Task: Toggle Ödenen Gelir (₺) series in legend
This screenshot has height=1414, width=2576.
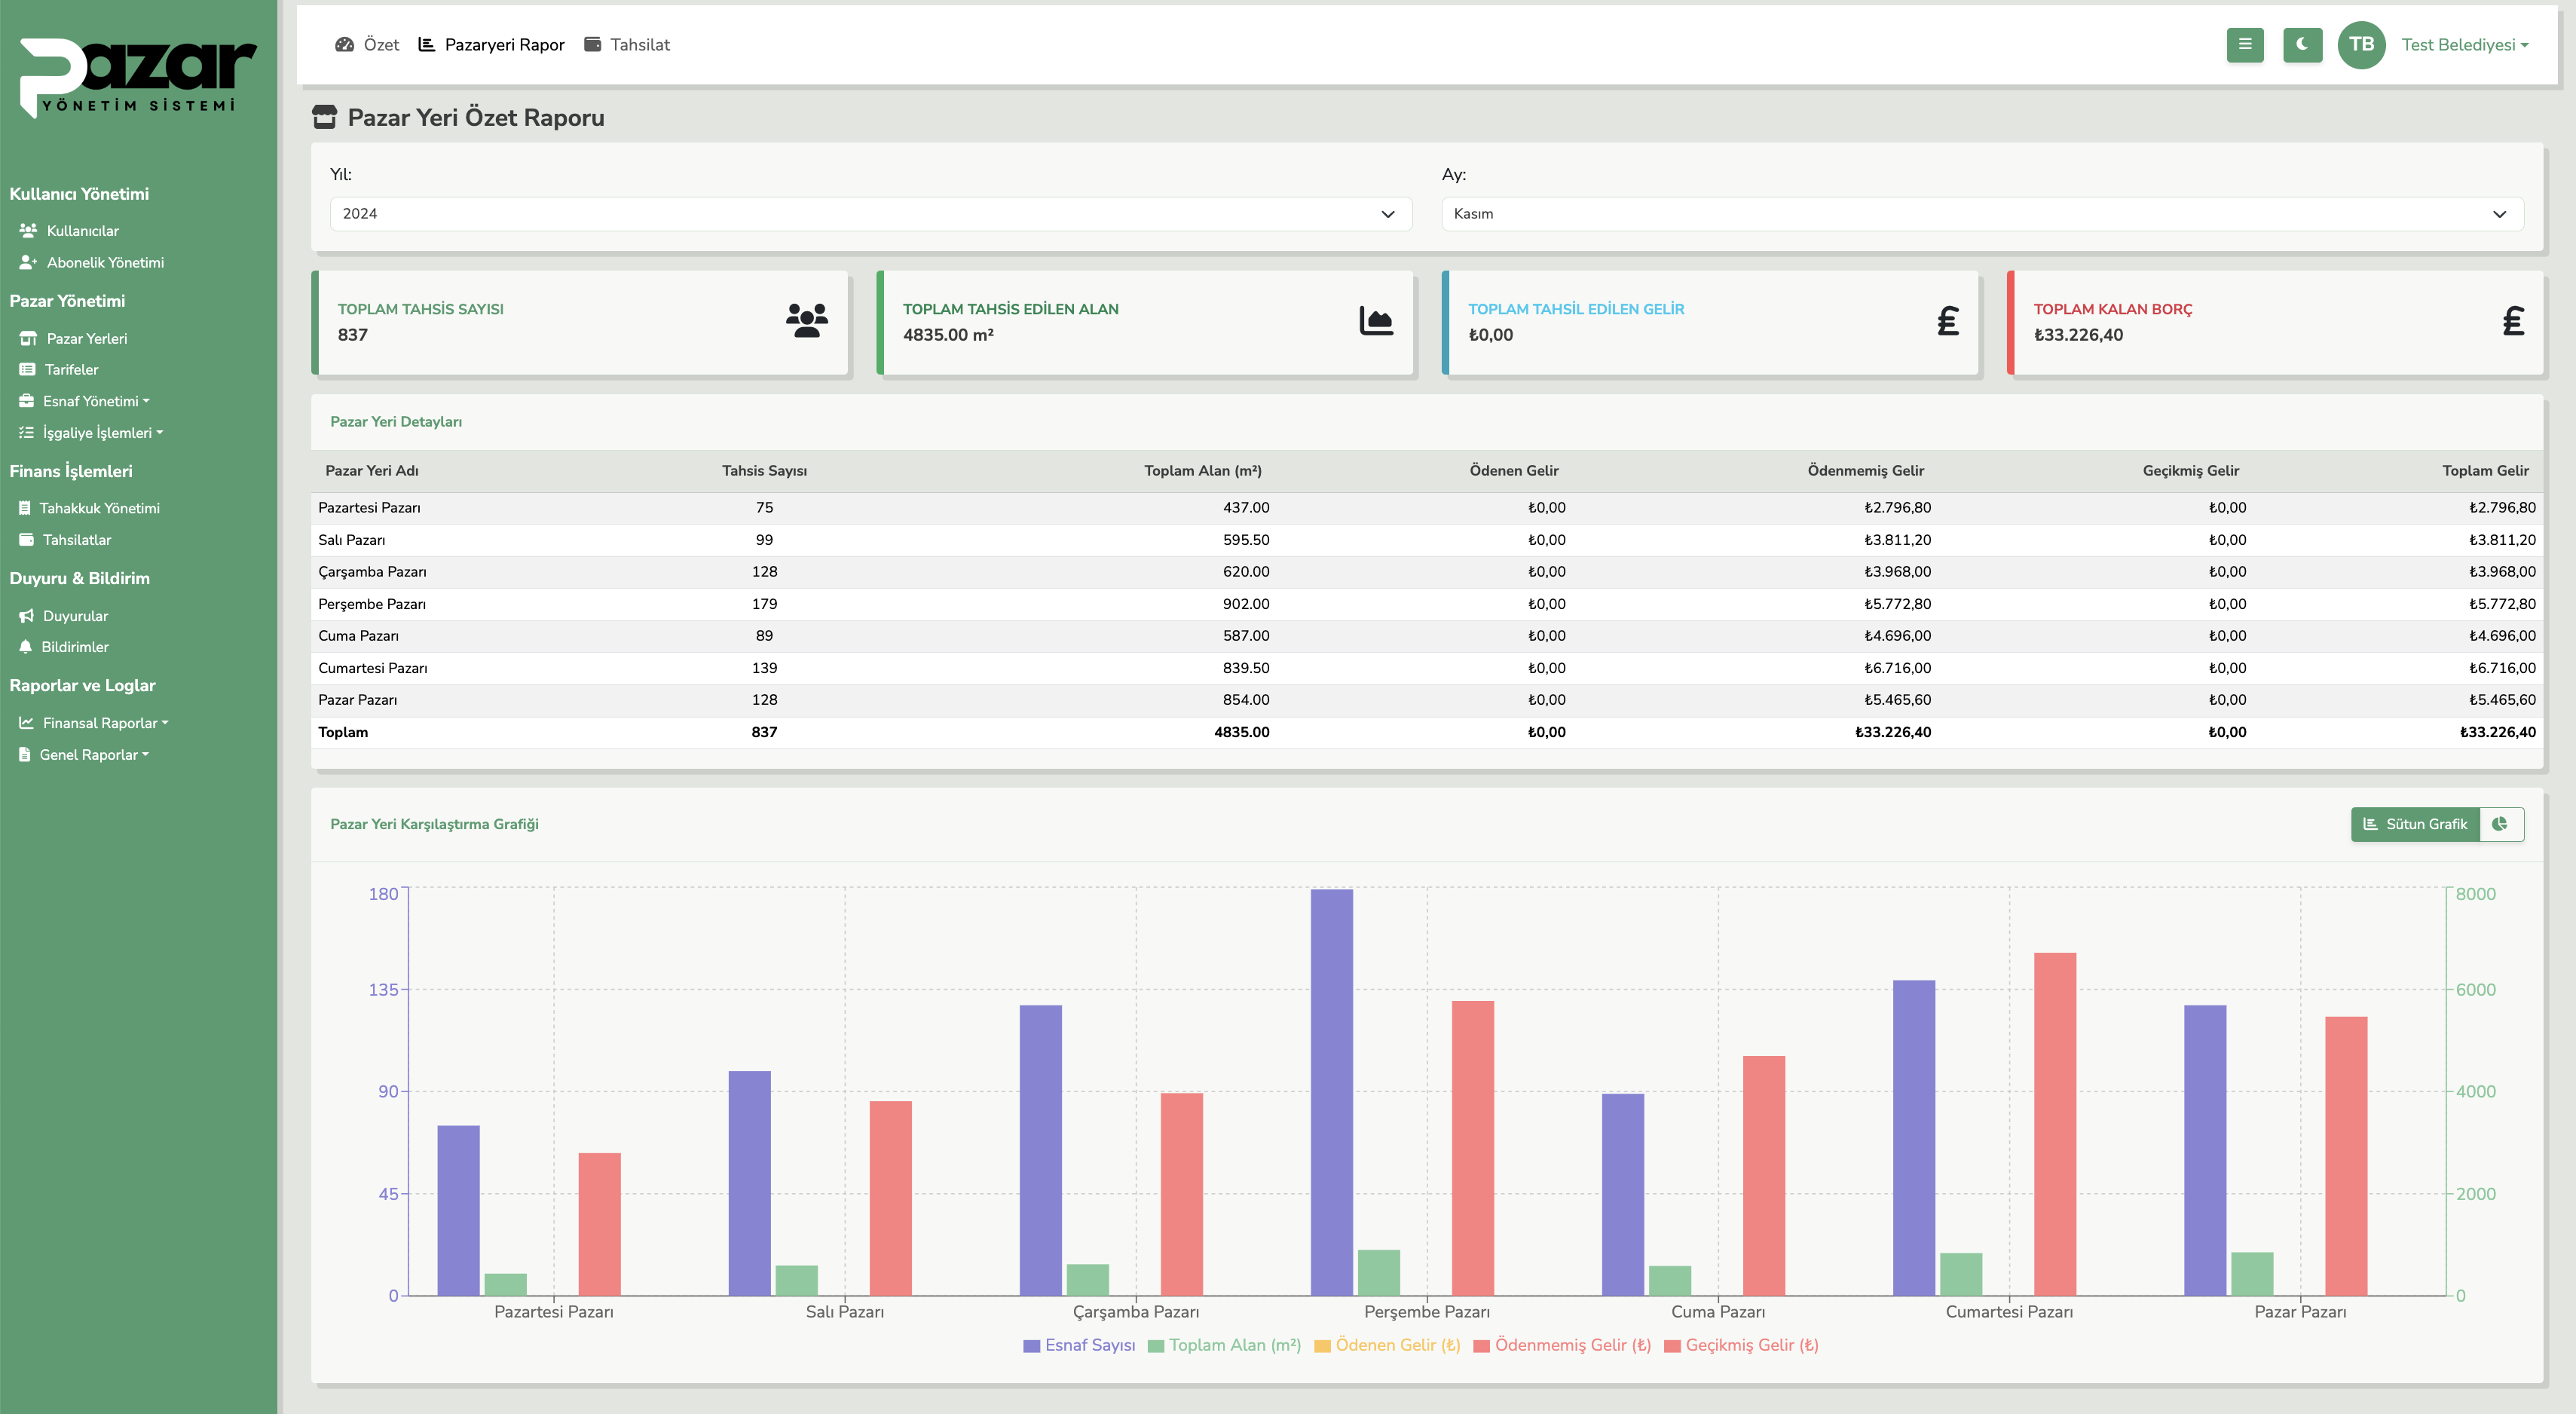Action: coord(1387,1346)
